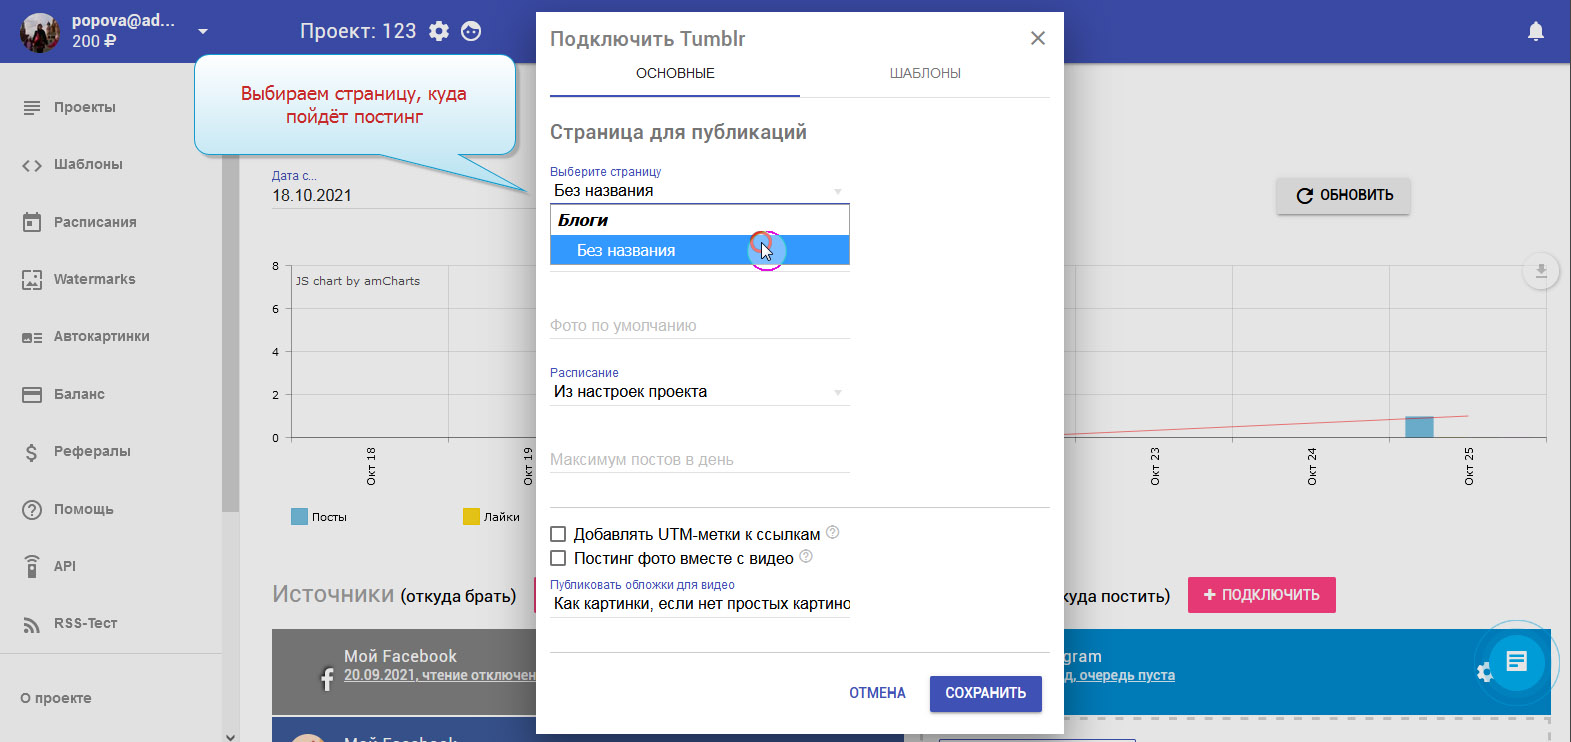Toggle Постинг фото вместе с видео checkbox

559,559
